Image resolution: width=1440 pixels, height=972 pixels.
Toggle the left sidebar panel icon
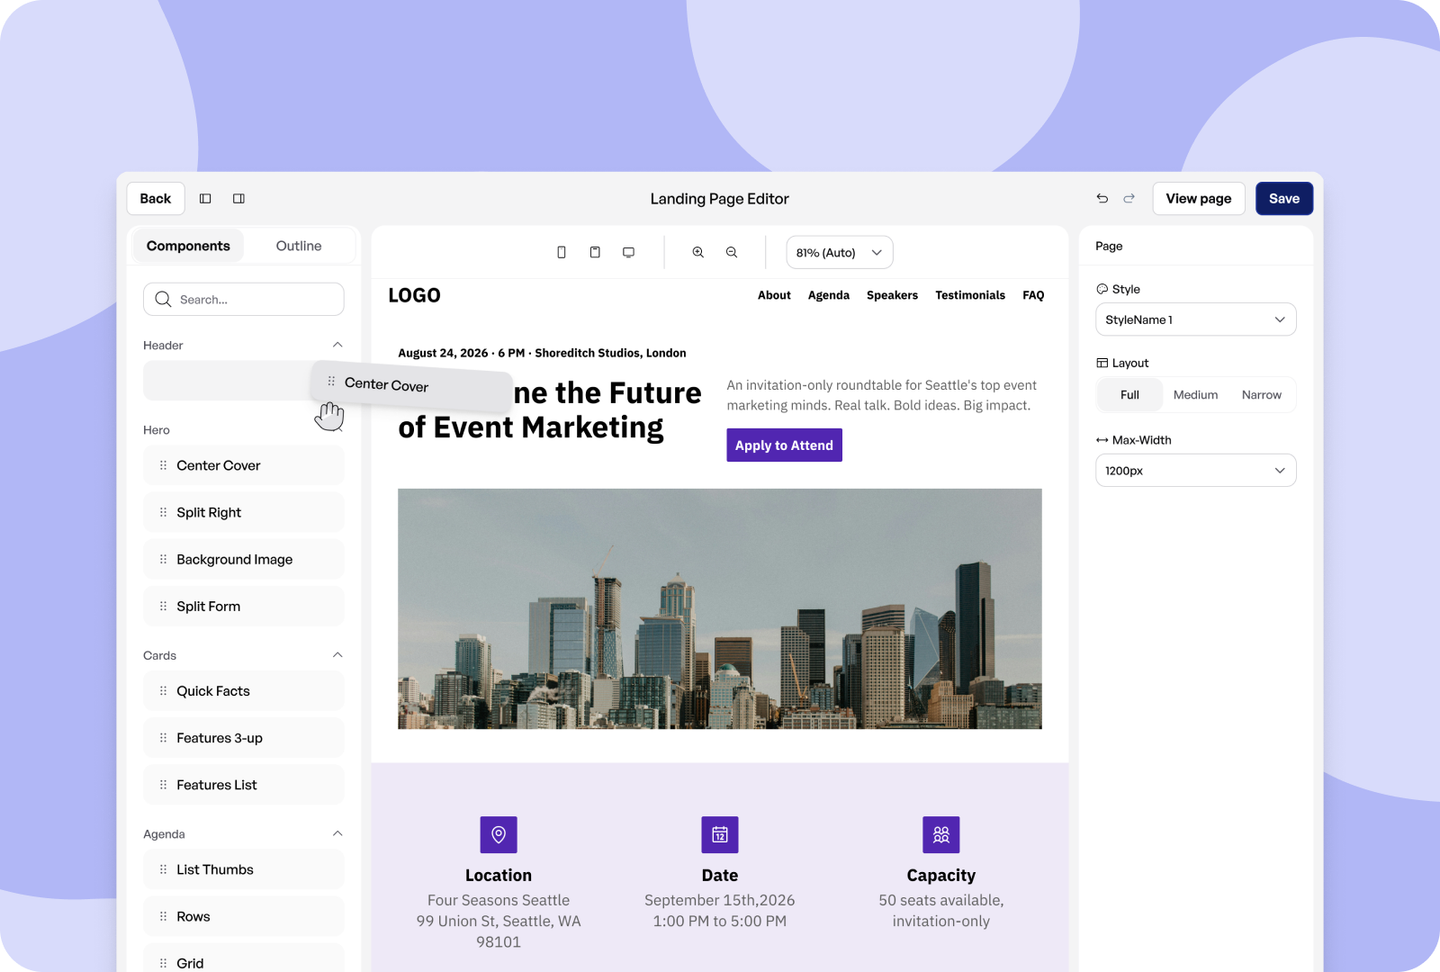click(205, 199)
